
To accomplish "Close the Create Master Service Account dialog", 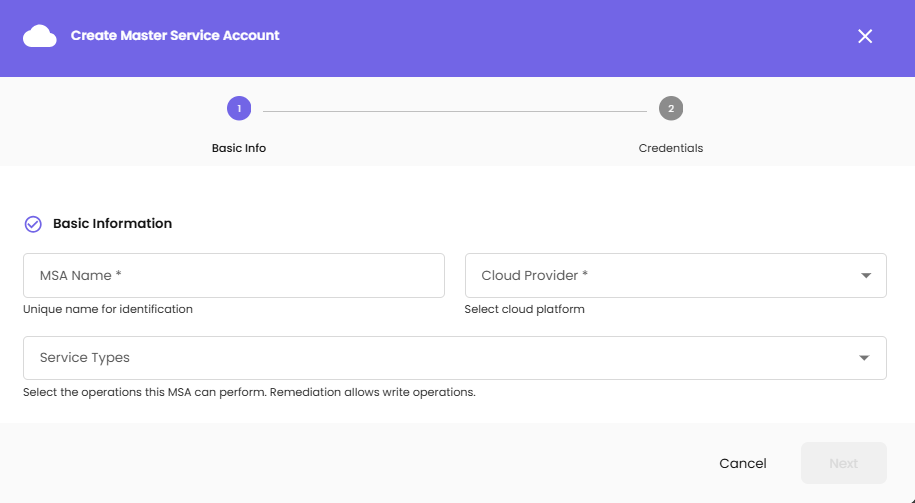I will point(865,37).
